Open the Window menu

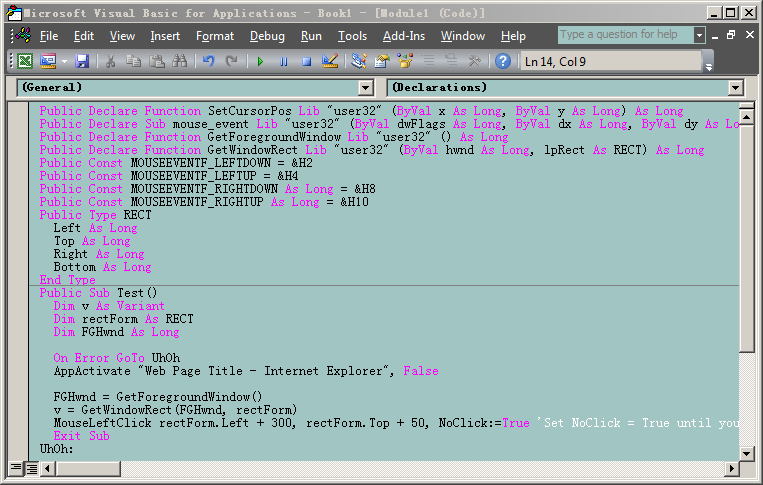(x=463, y=36)
